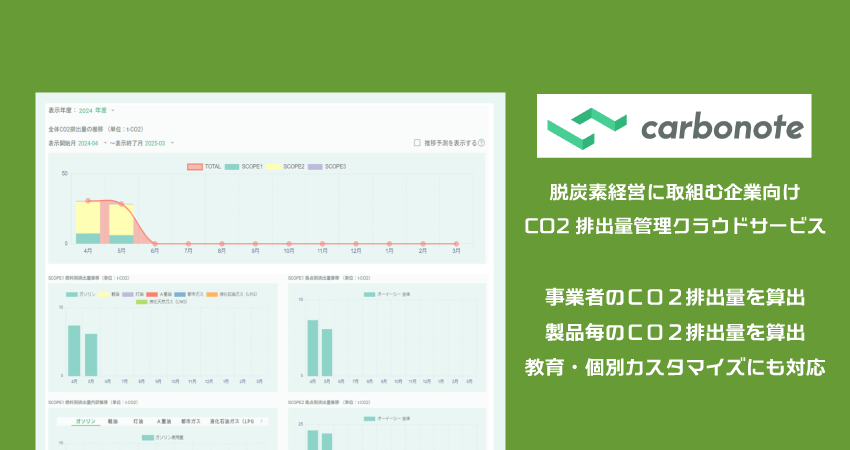Toggle the SCOPE2 legend swatch in main chart
The width and height of the screenshot is (850, 450).
click(x=274, y=167)
